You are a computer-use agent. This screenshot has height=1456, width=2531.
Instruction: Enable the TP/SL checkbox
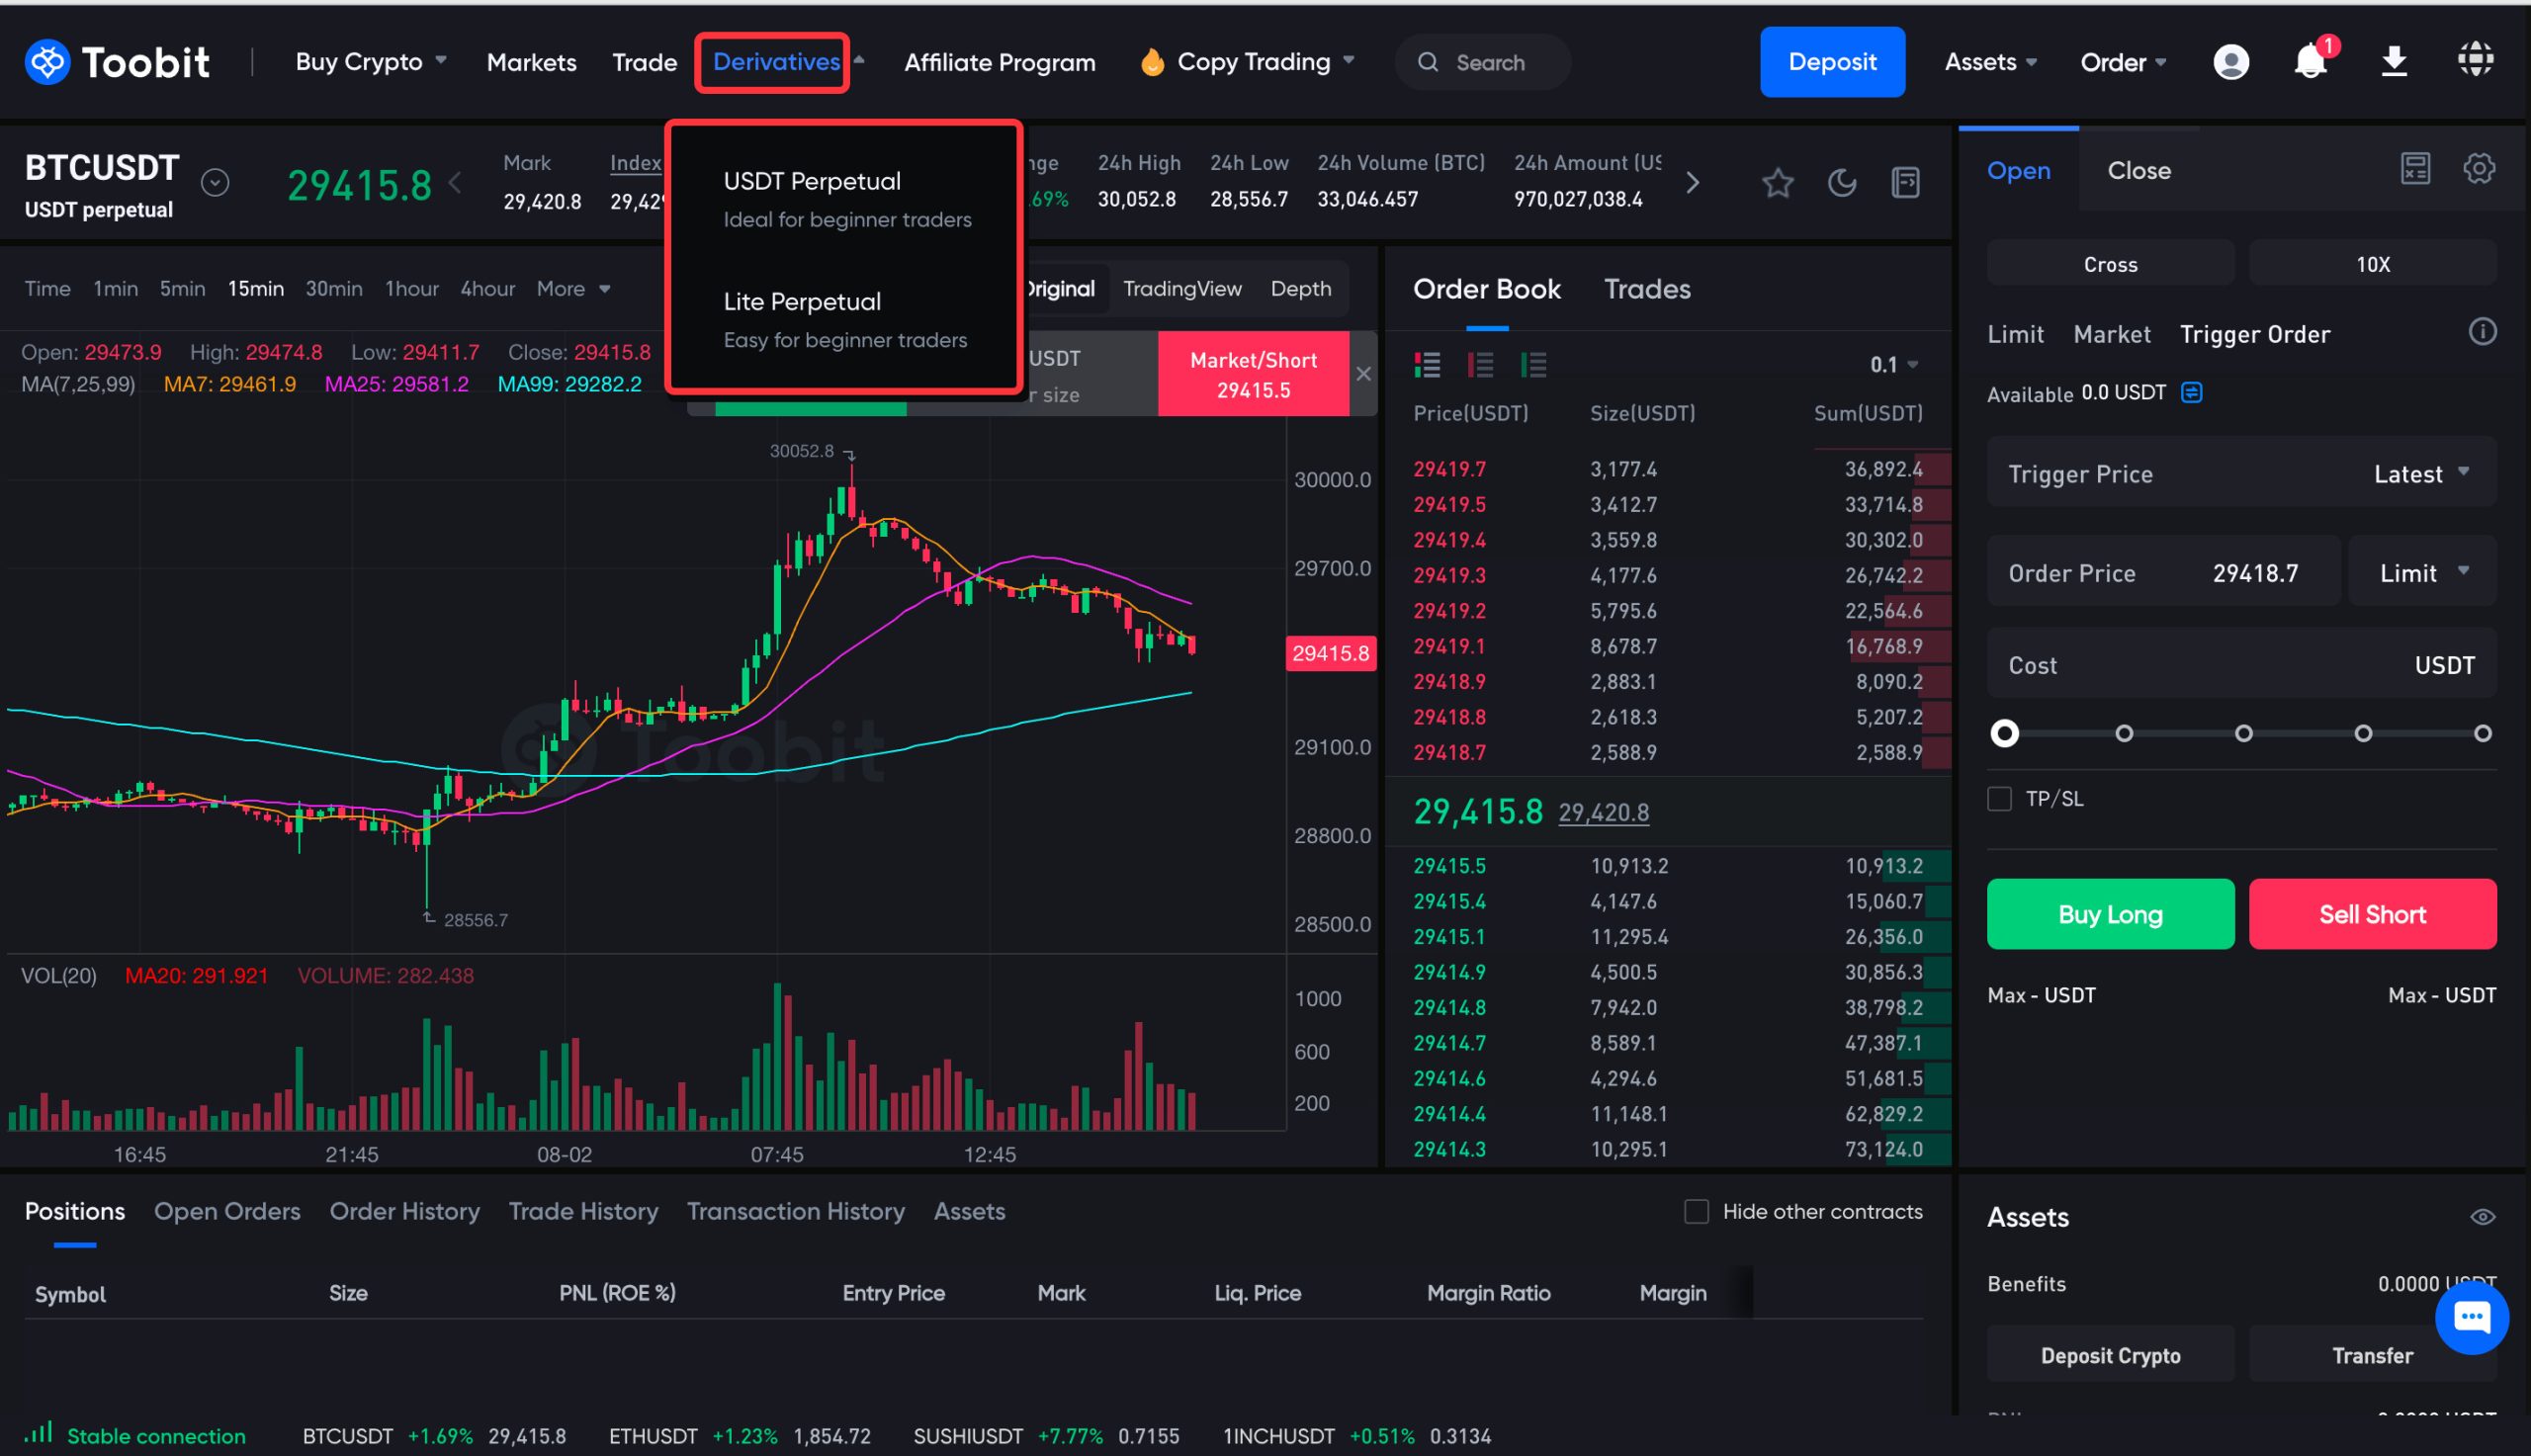(x=1999, y=799)
